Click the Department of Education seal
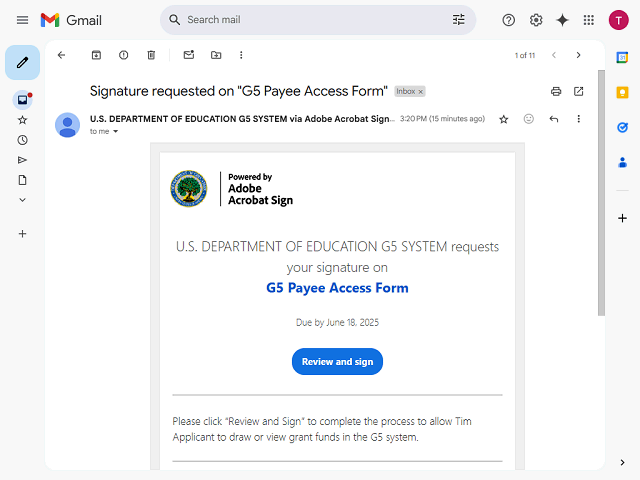 tap(189, 189)
